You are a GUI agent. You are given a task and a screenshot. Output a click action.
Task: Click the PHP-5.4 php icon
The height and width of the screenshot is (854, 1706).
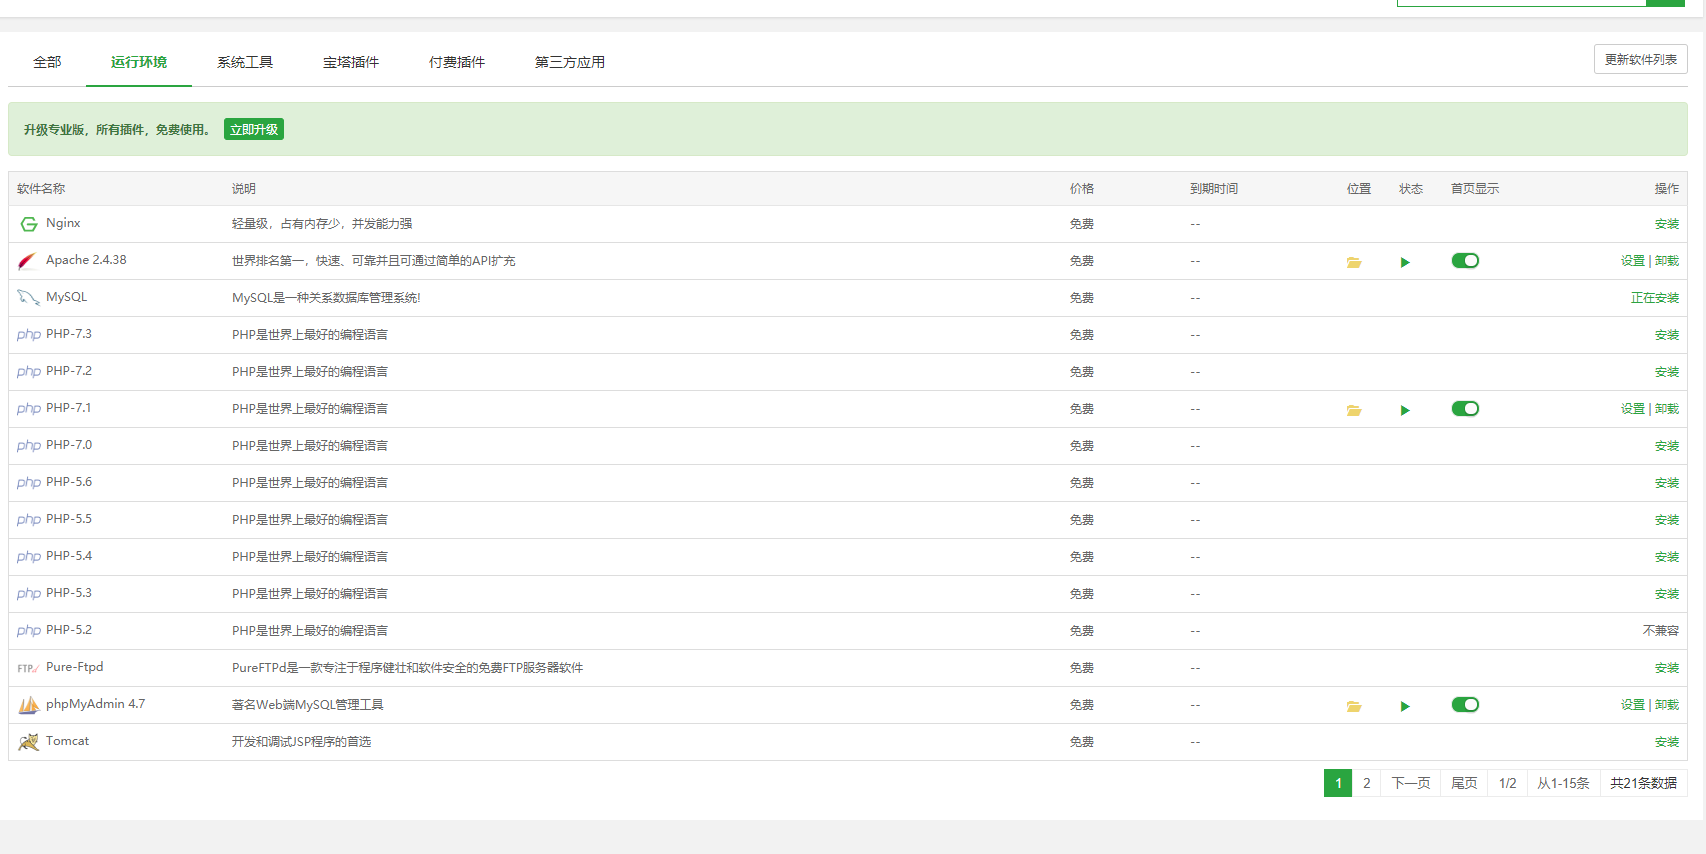click(x=29, y=557)
